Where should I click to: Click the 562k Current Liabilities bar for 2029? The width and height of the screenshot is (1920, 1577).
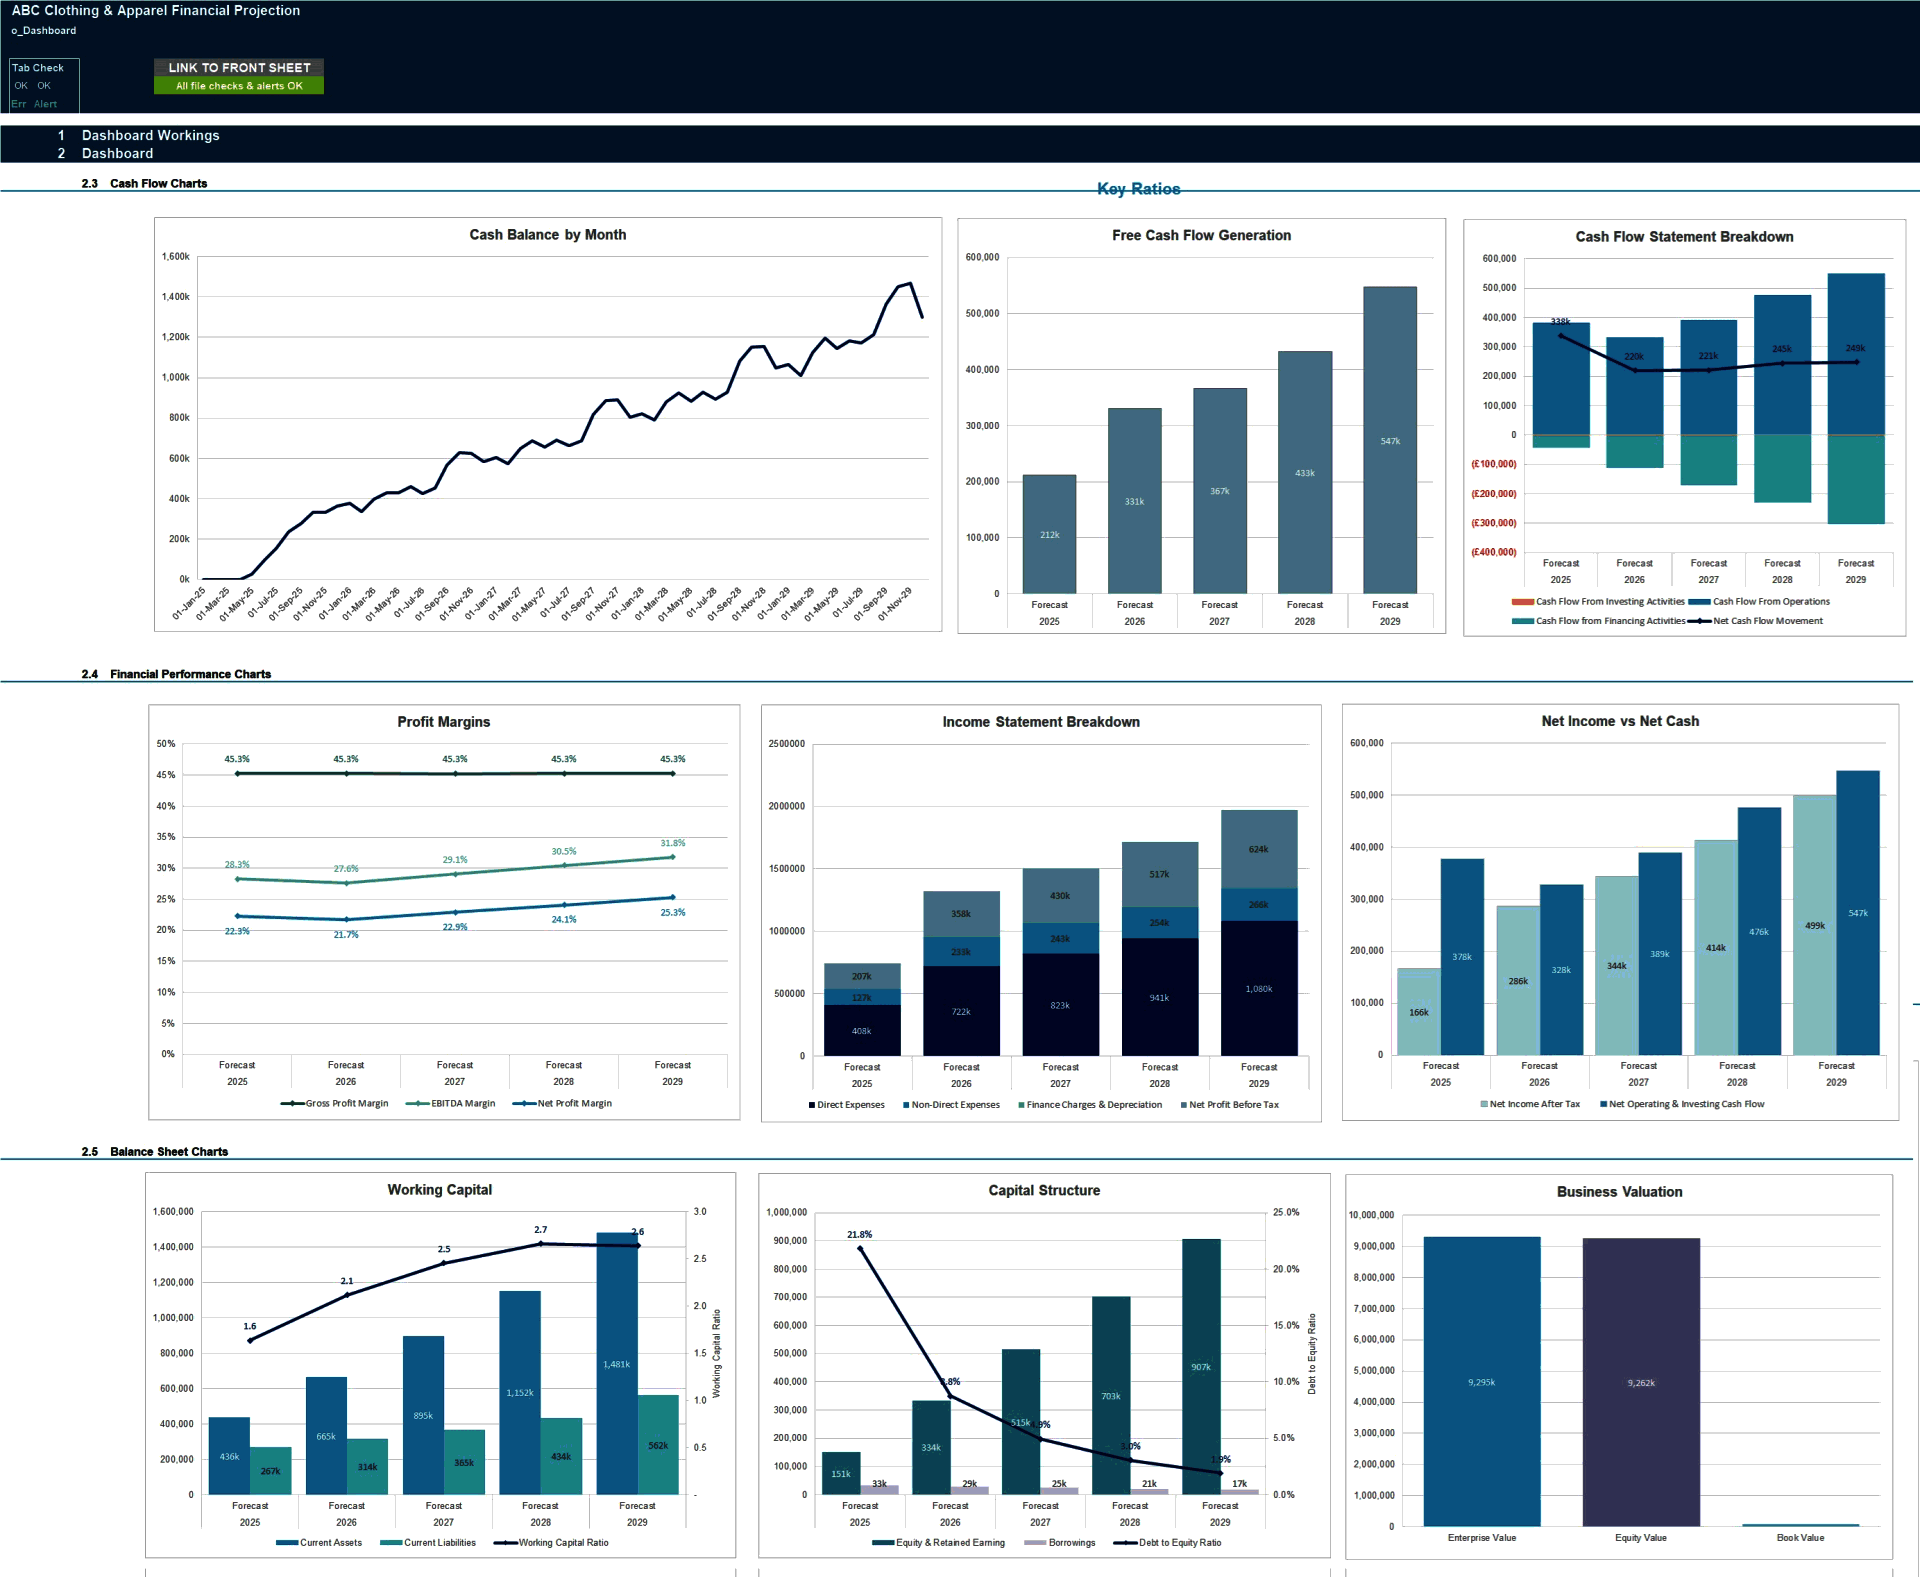click(x=658, y=1445)
